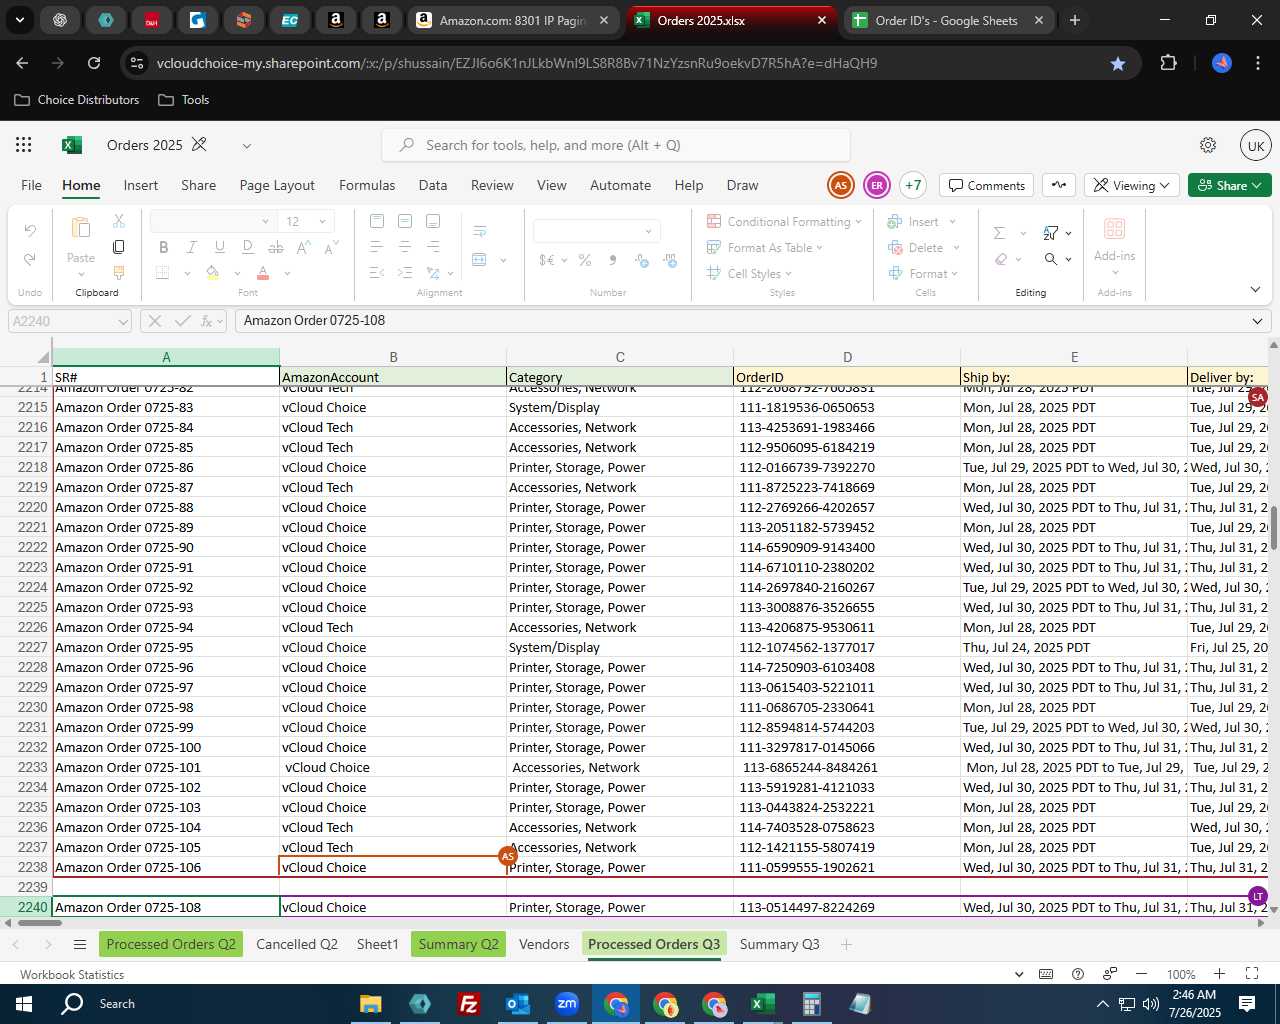
Task: Click the Sort & Filter icon
Action: coord(1051,232)
